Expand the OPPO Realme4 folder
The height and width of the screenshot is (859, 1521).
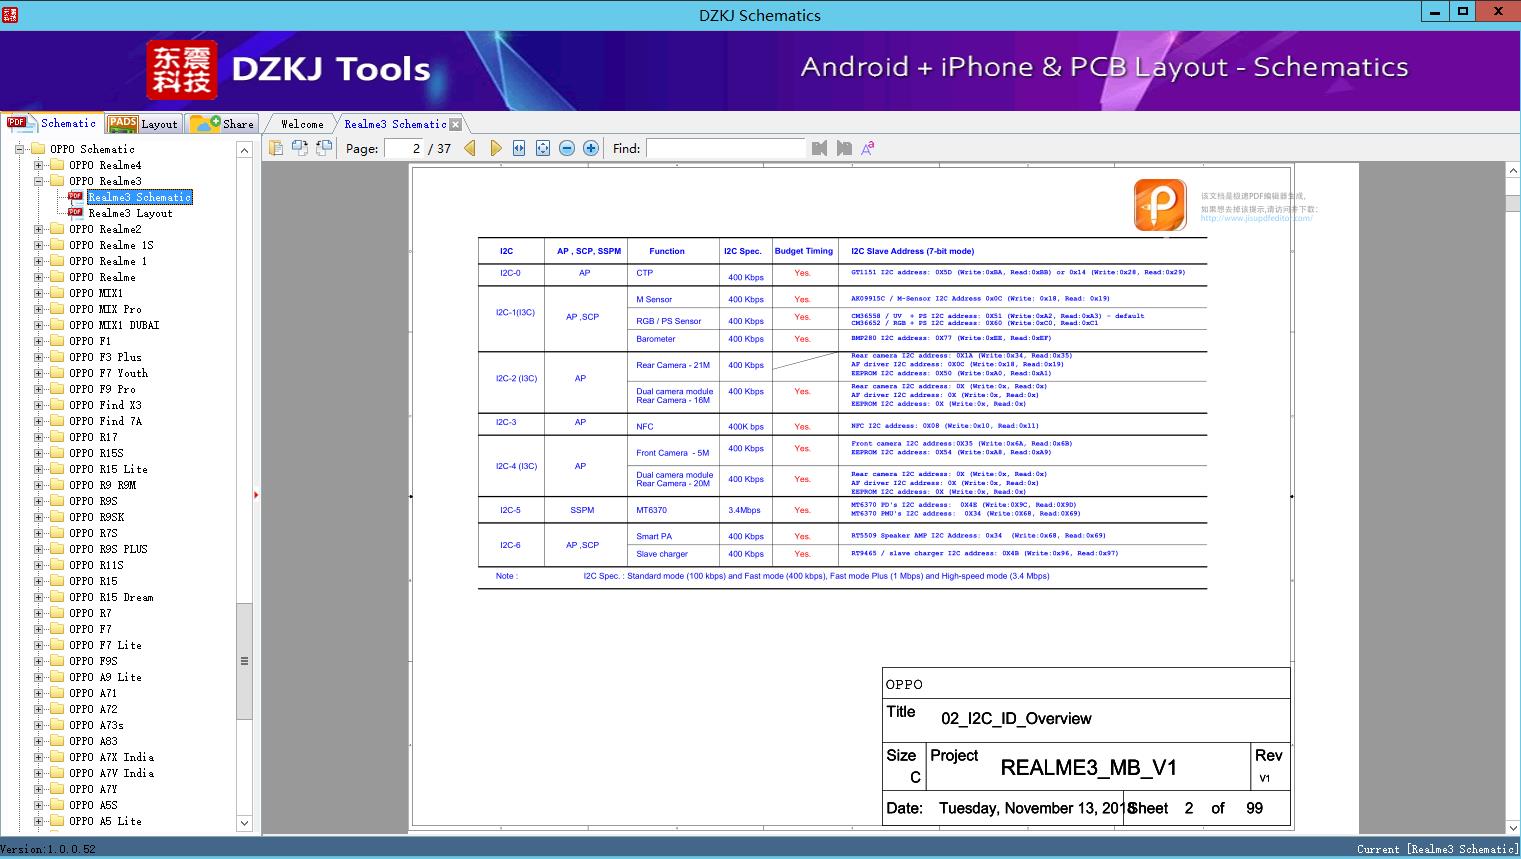click(x=38, y=165)
